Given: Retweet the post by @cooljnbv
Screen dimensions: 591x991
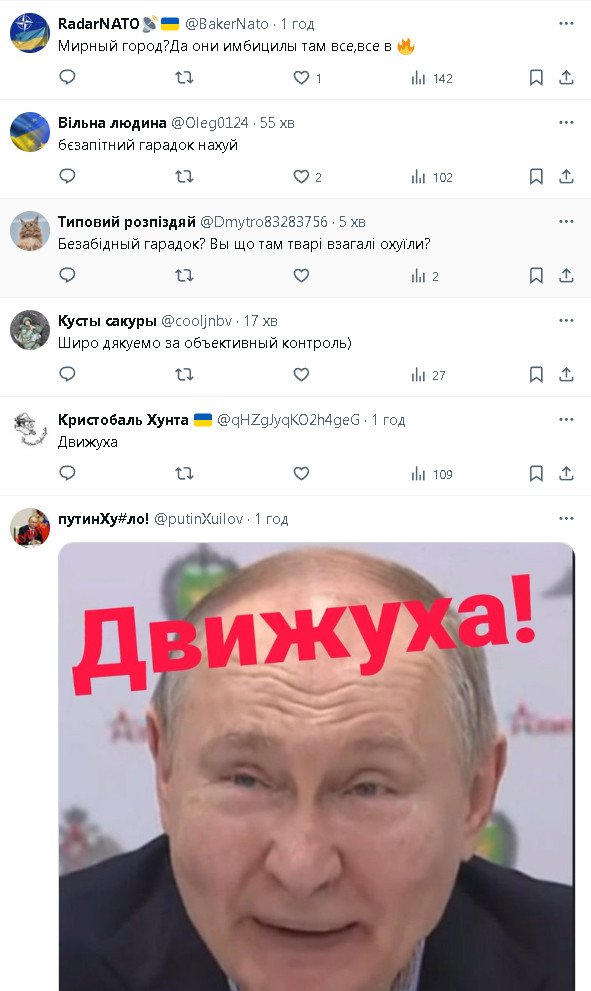Looking at the screenshot, I should click(x=184, y=375).
